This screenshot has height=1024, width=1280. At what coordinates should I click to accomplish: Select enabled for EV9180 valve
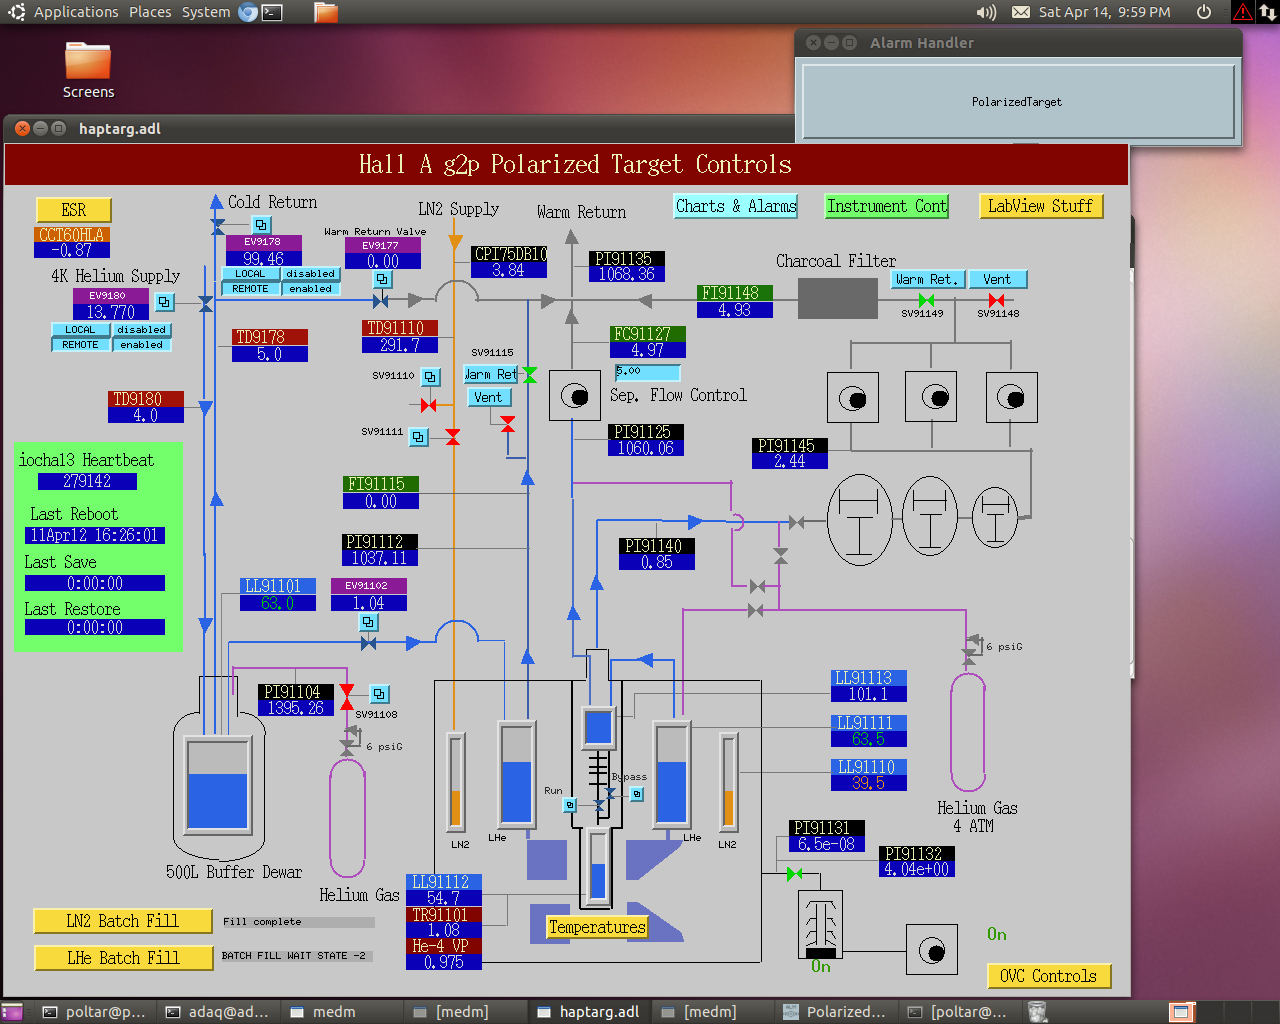(142, 345)
